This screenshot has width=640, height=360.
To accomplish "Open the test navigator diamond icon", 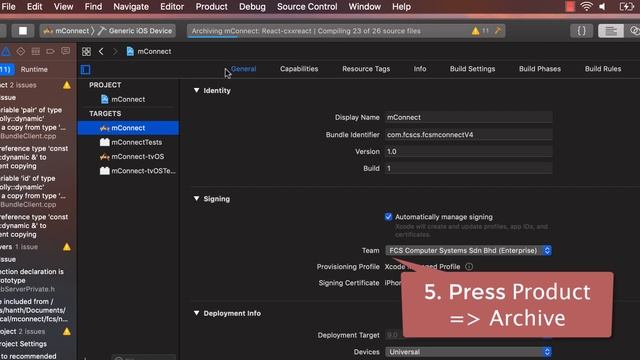I will pyautogui.click(x=20, y=51).
